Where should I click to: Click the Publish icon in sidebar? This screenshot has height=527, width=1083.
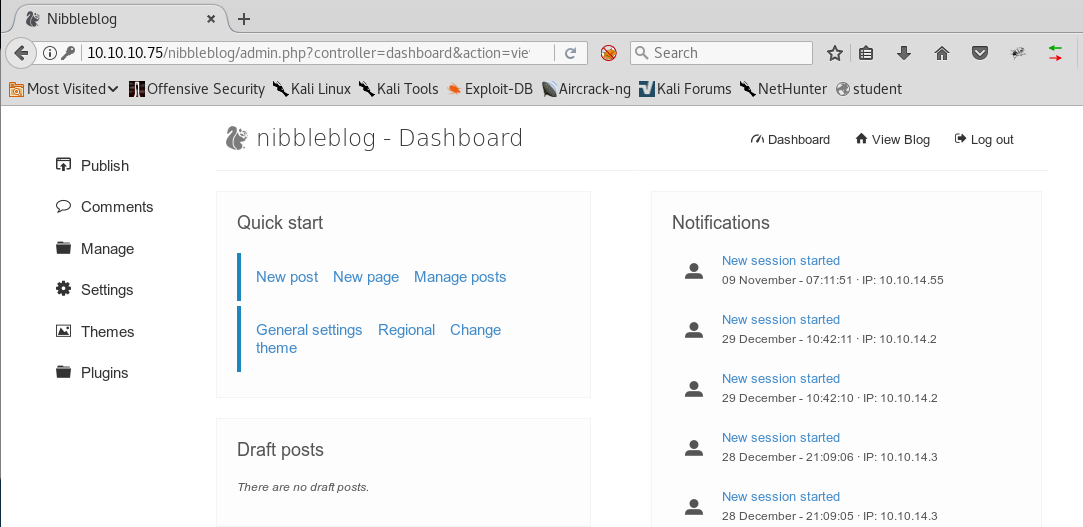(64, 165)
